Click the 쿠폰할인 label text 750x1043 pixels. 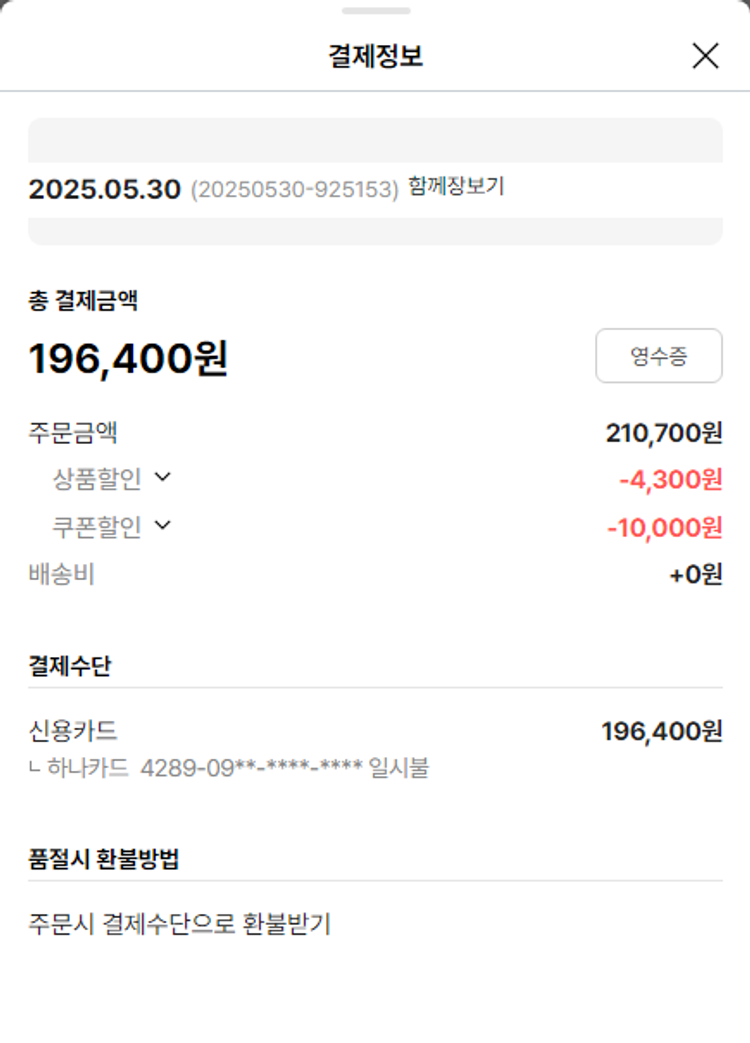(x=97, y=527)
